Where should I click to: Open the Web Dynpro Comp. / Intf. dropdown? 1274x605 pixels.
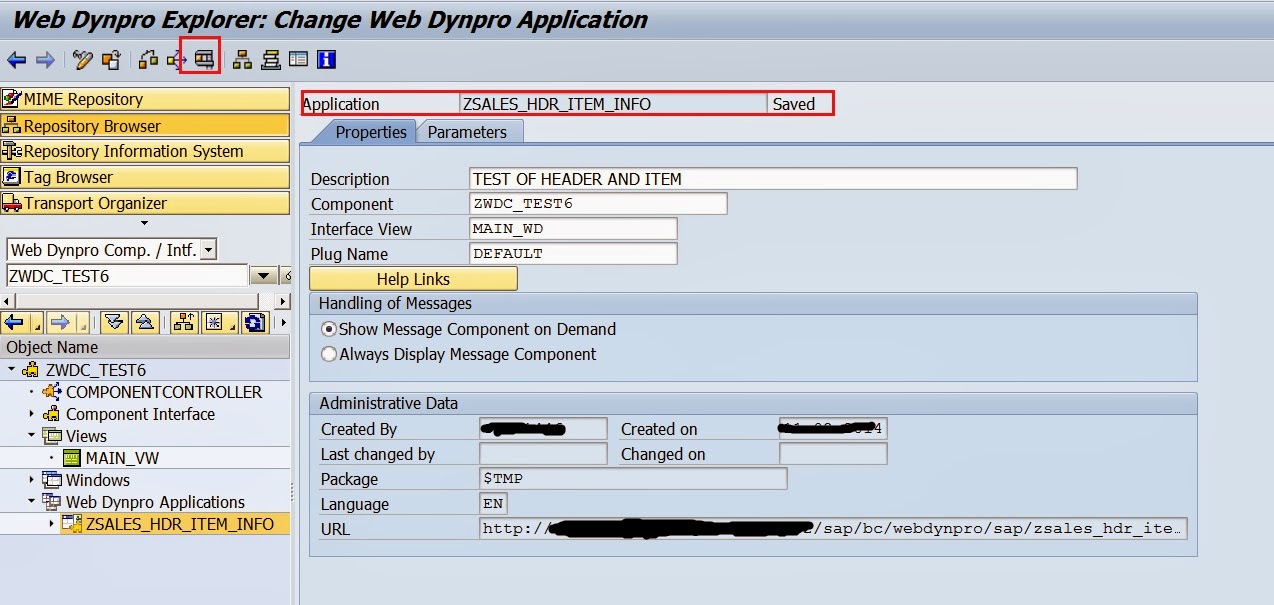tap(208, 250)
